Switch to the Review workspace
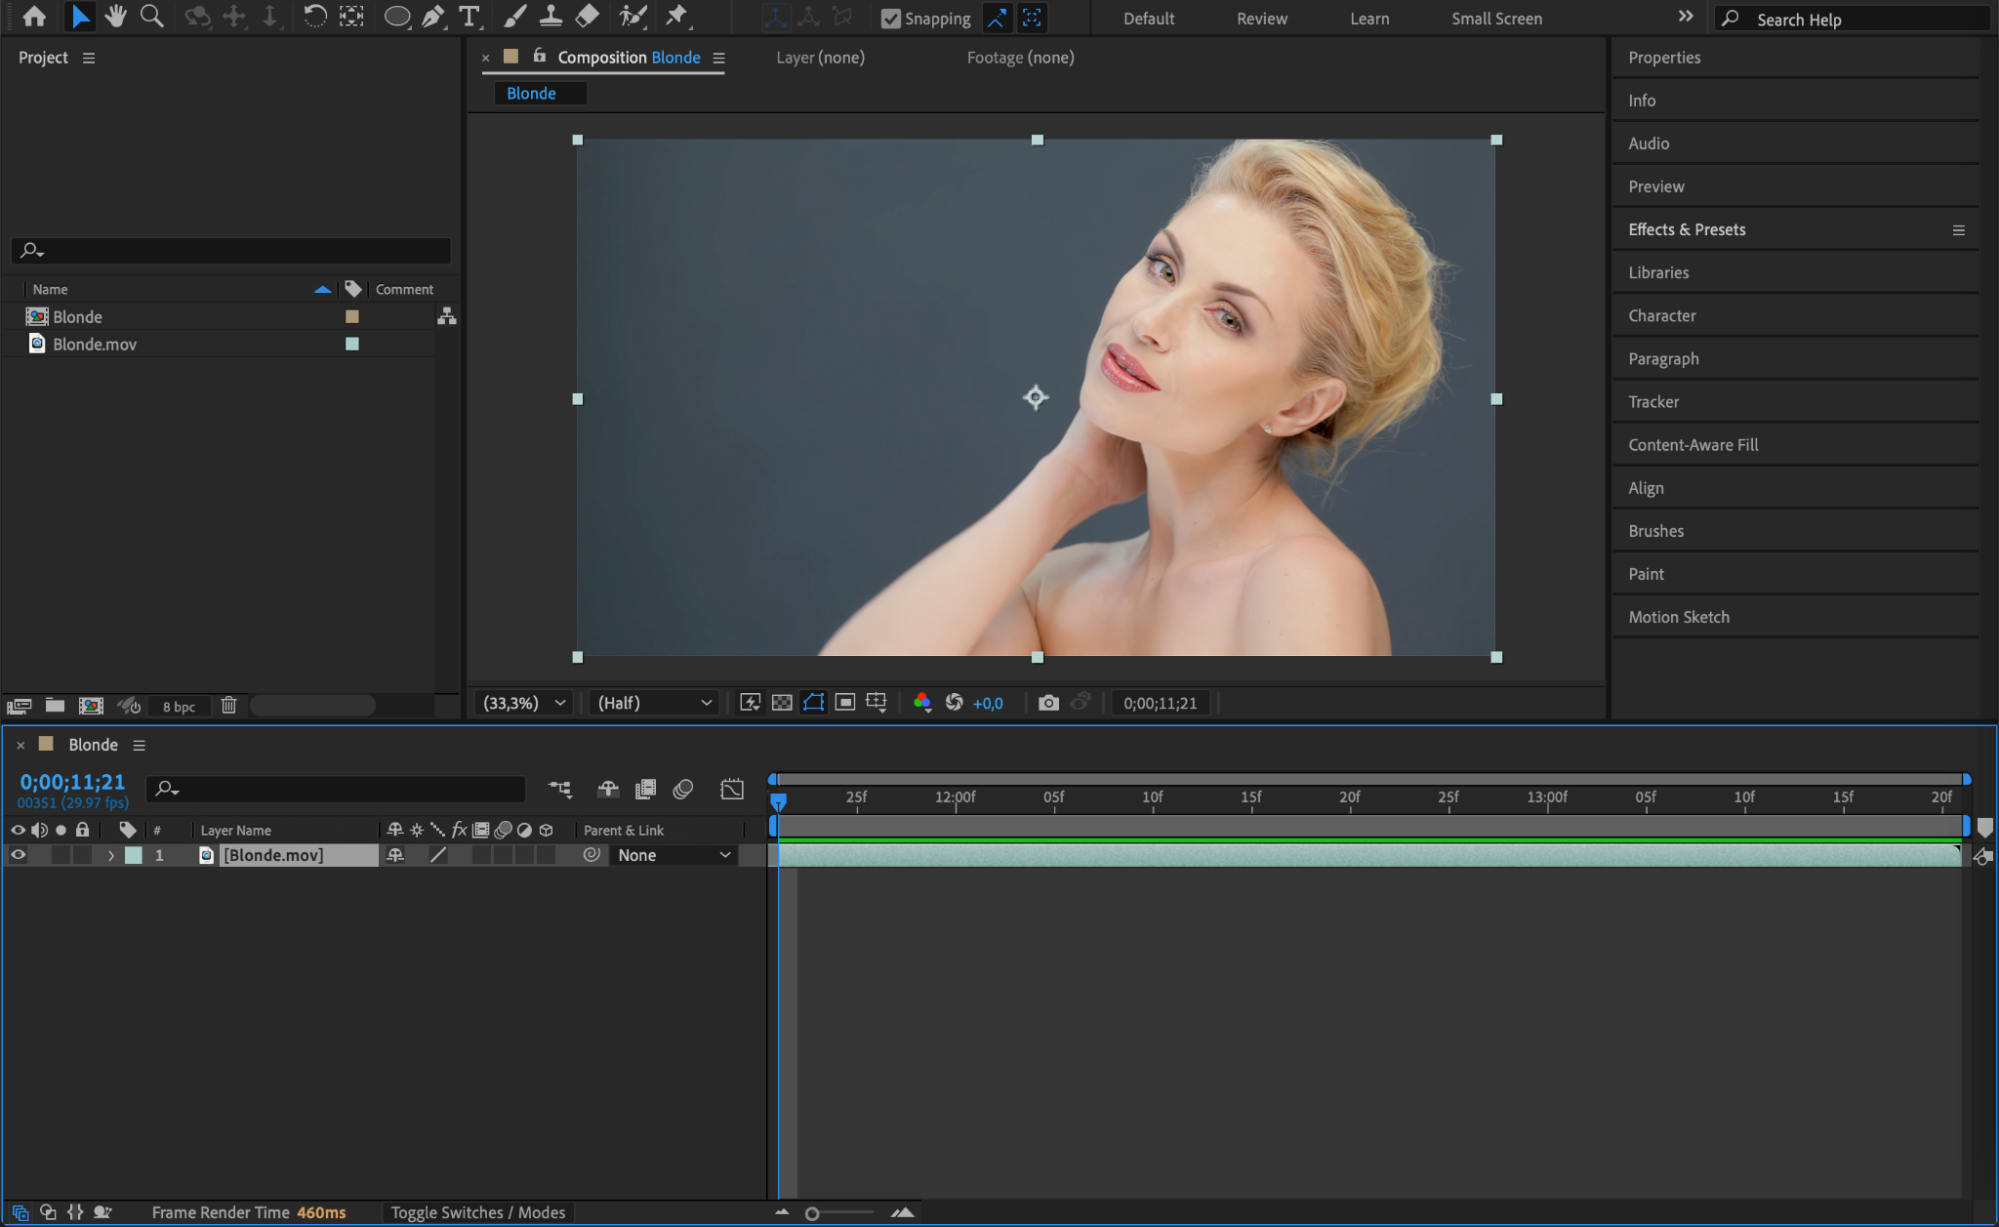Screen dimensions: 1999x1227 [x=1261, y=19]
